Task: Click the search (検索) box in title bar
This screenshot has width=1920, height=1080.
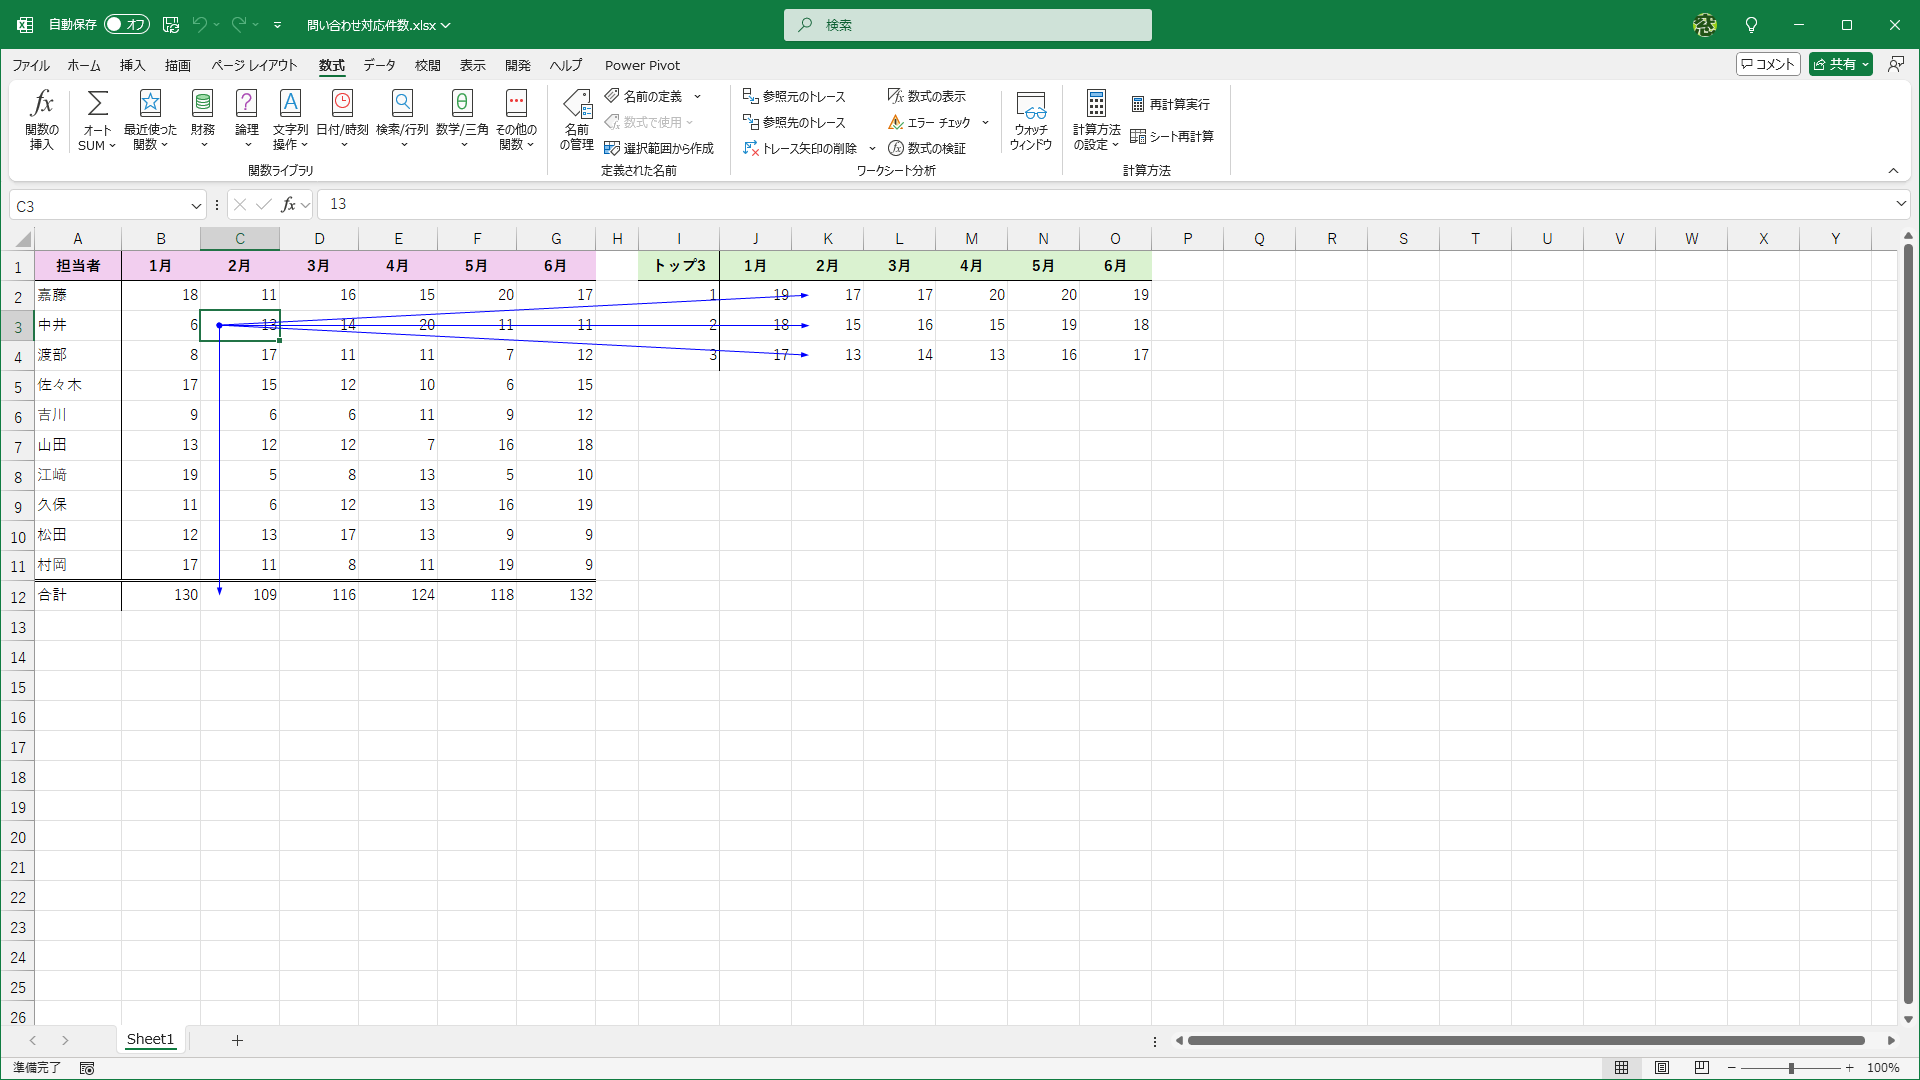Action: [x=967, y=25]
